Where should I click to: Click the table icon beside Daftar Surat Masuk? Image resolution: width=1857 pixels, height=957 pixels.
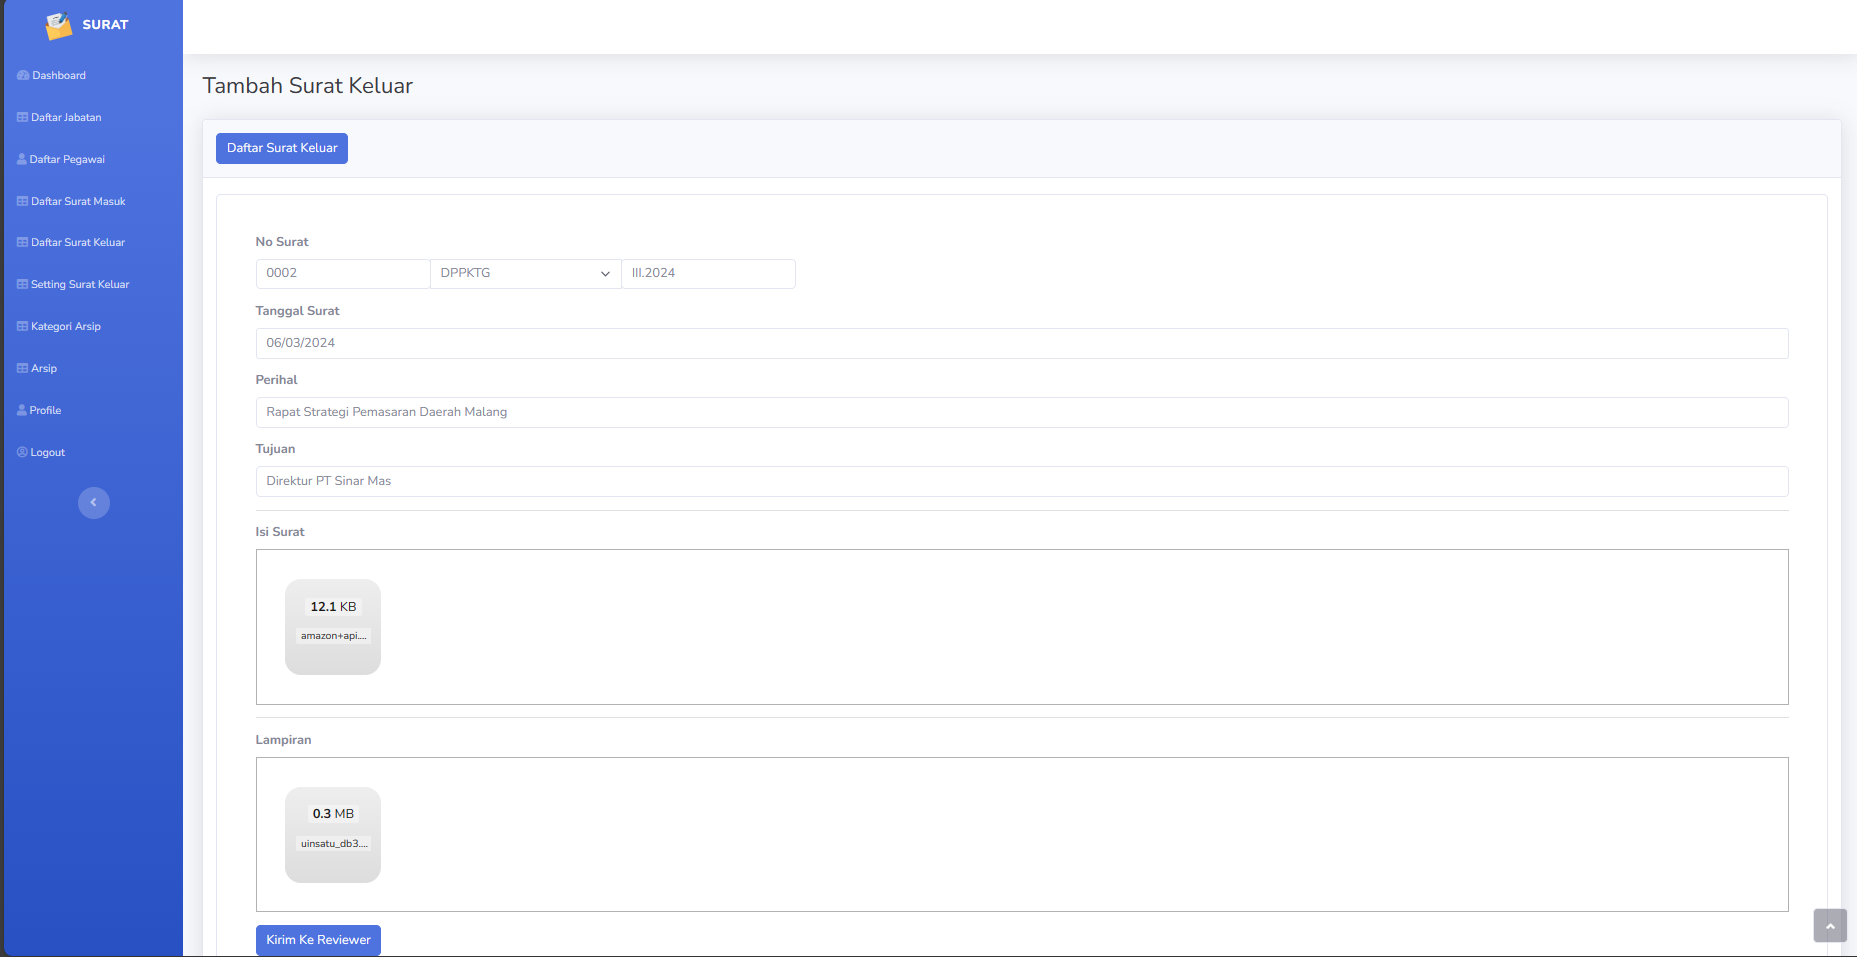(23, 202)
